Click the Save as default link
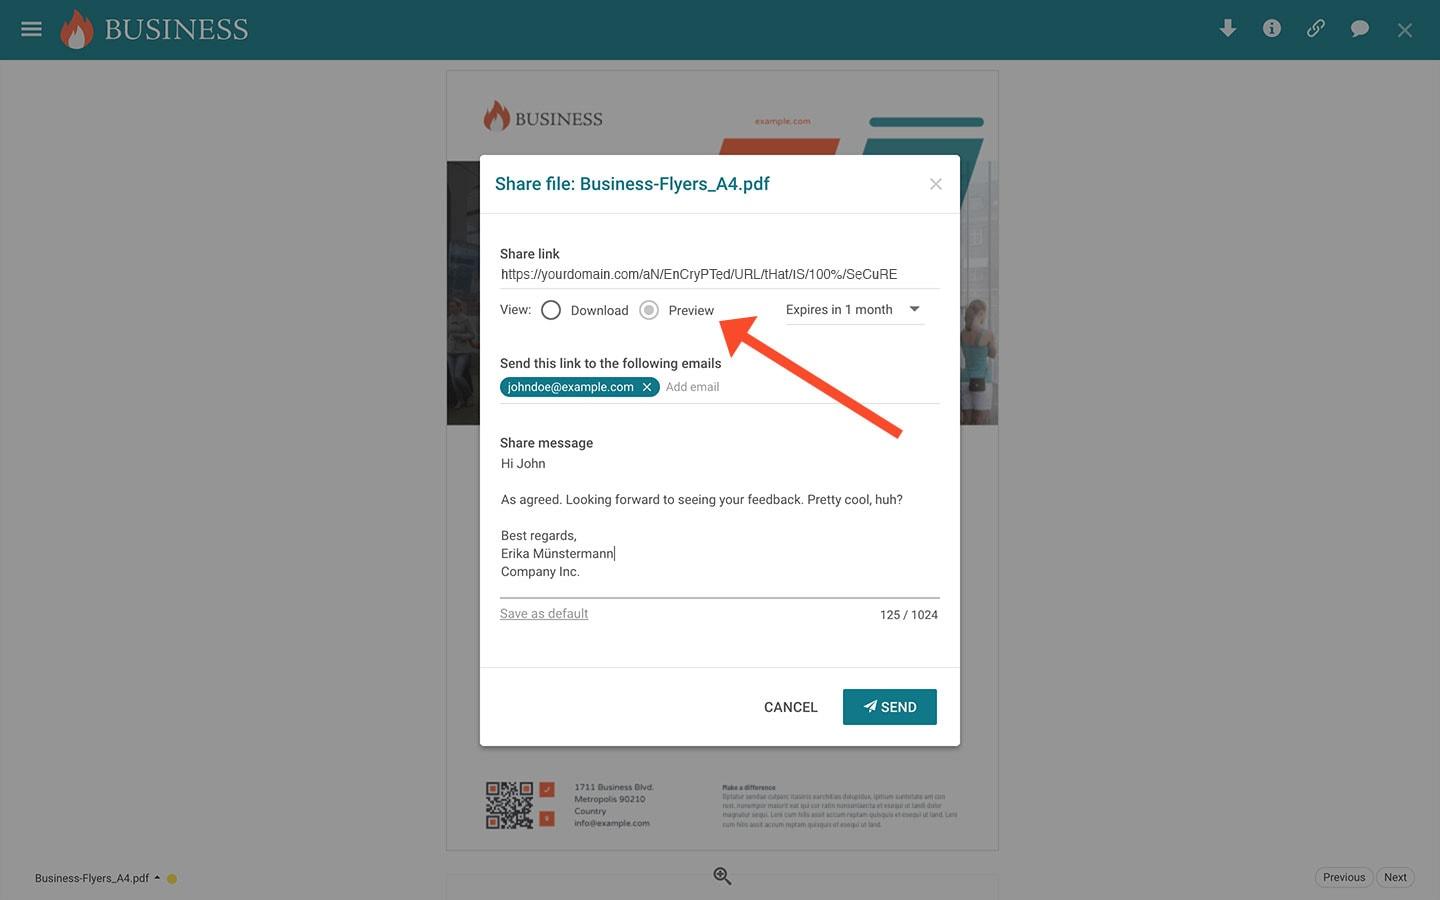The image size is (1440, 900). 544,614
